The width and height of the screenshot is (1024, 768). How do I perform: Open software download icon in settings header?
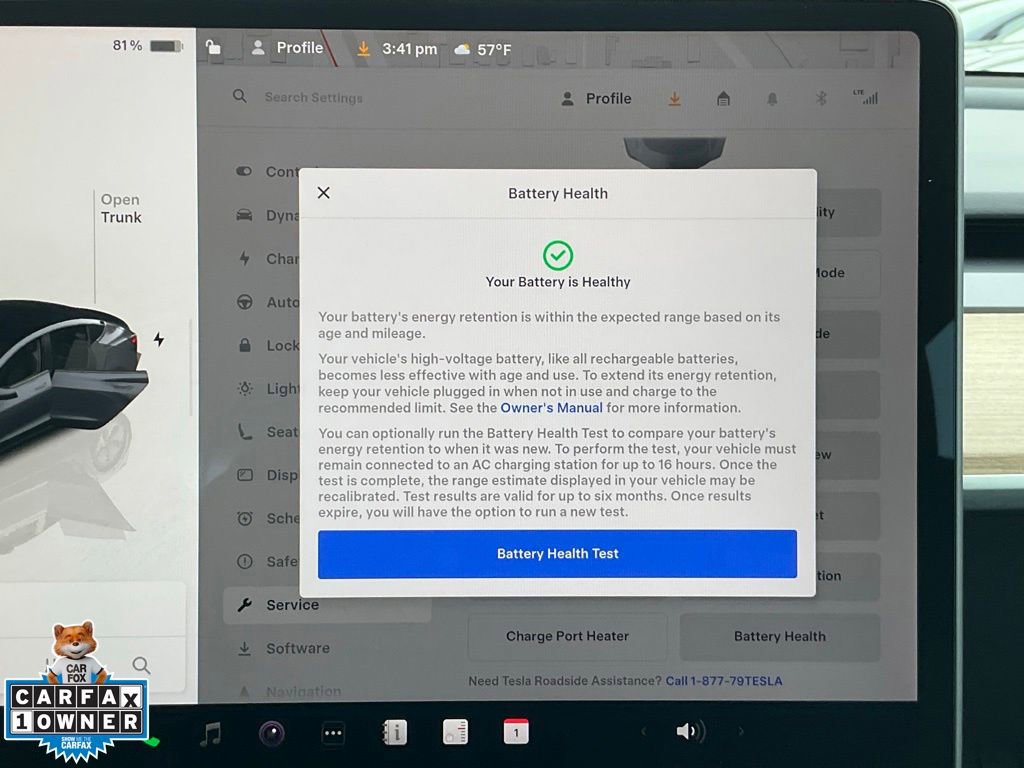[x=675, y=99]
